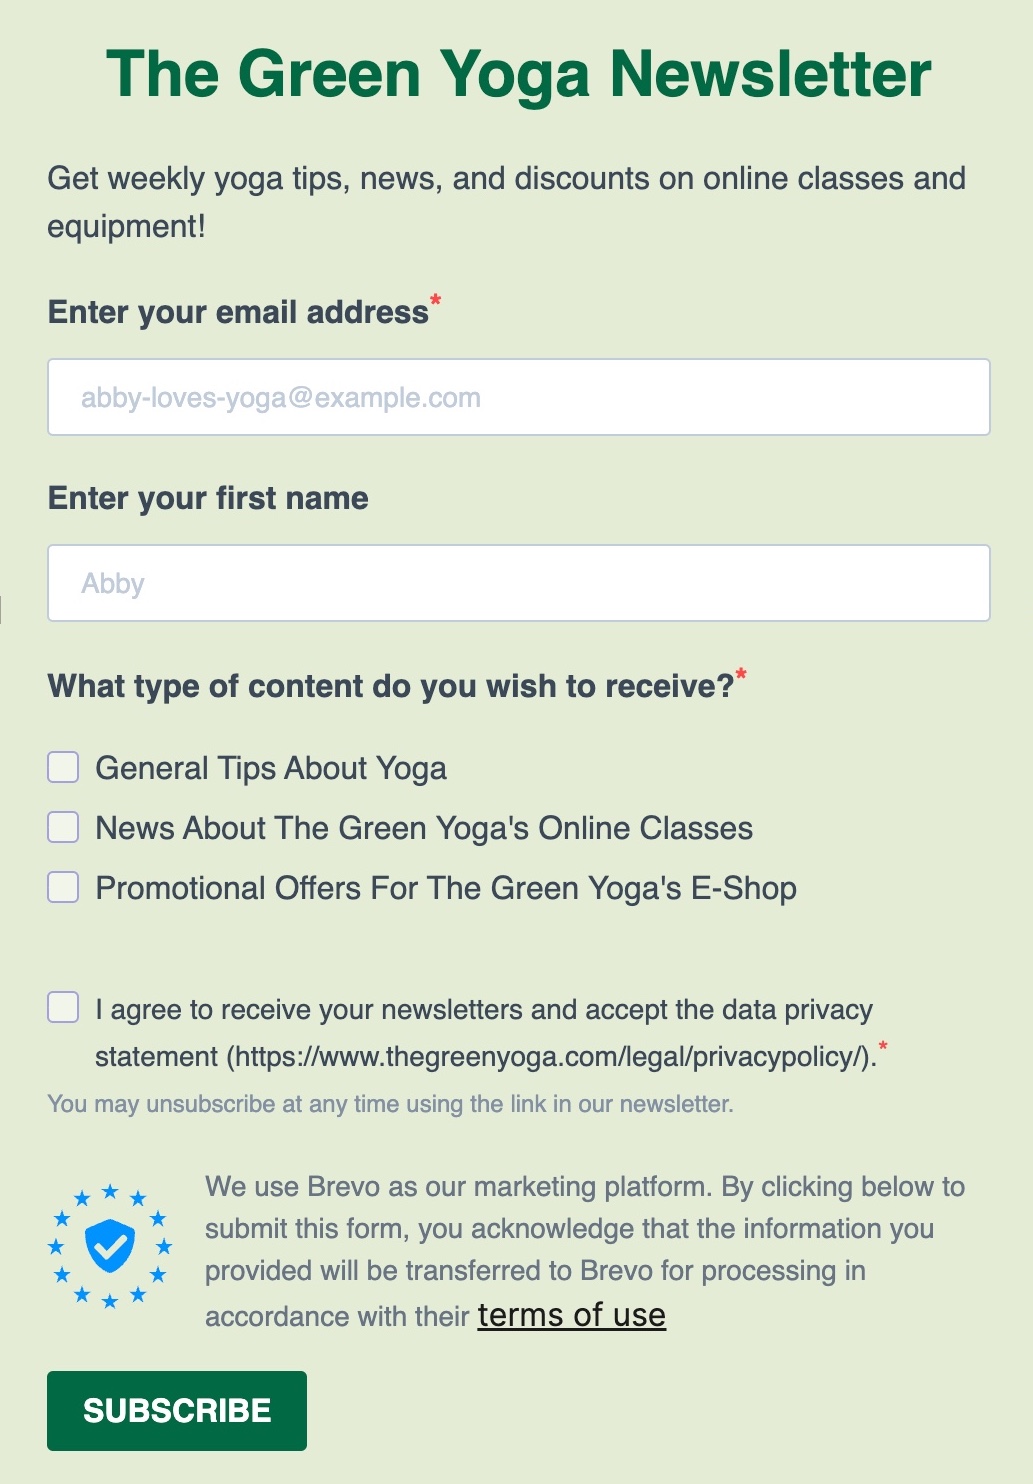This screenshot has width=1033, height=1484.
Task: Click The Green Yoga Newsletter heading
Action: 519,74
